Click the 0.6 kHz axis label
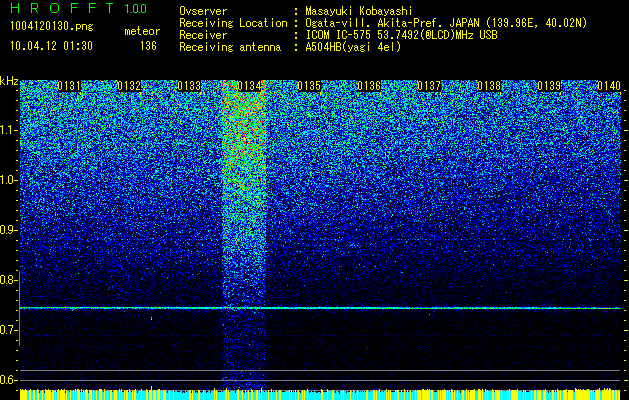This screenshot has width=629, height=400. tap(8, 380)
